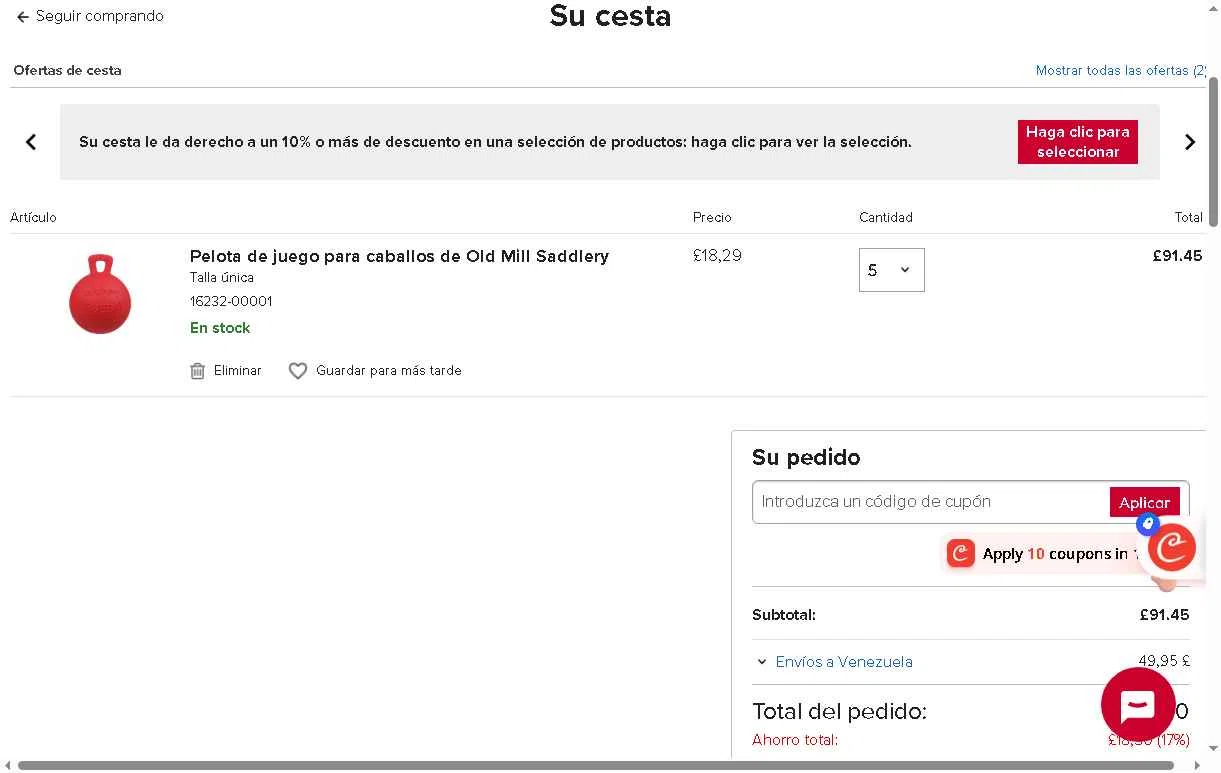The width and height of the screenshot is (1221, 773).
Task: Go back via Seguir comprando arrow
Action: pos(23,17)
